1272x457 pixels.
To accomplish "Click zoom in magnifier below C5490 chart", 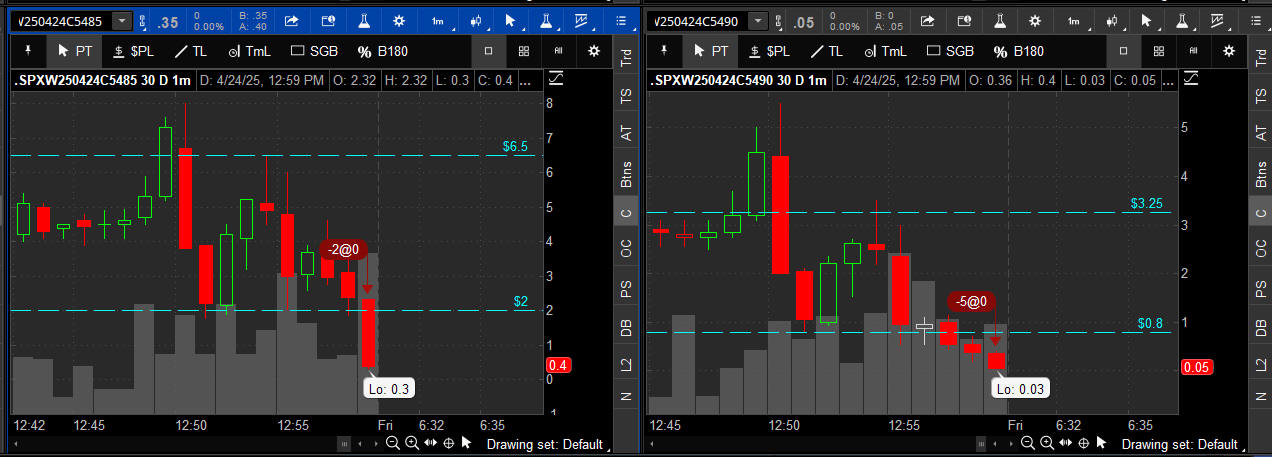I will 1047,443.
